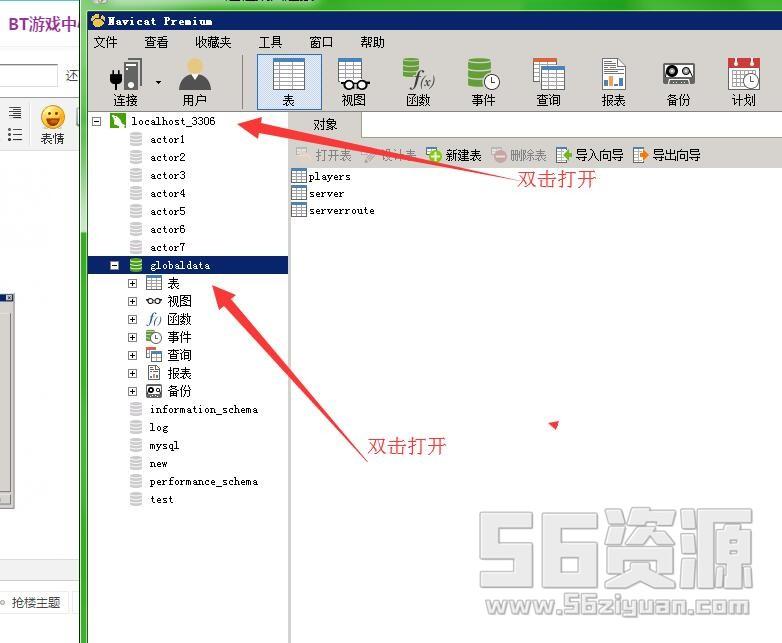Open the 收藏夹 menu

[x=213, y=42]
